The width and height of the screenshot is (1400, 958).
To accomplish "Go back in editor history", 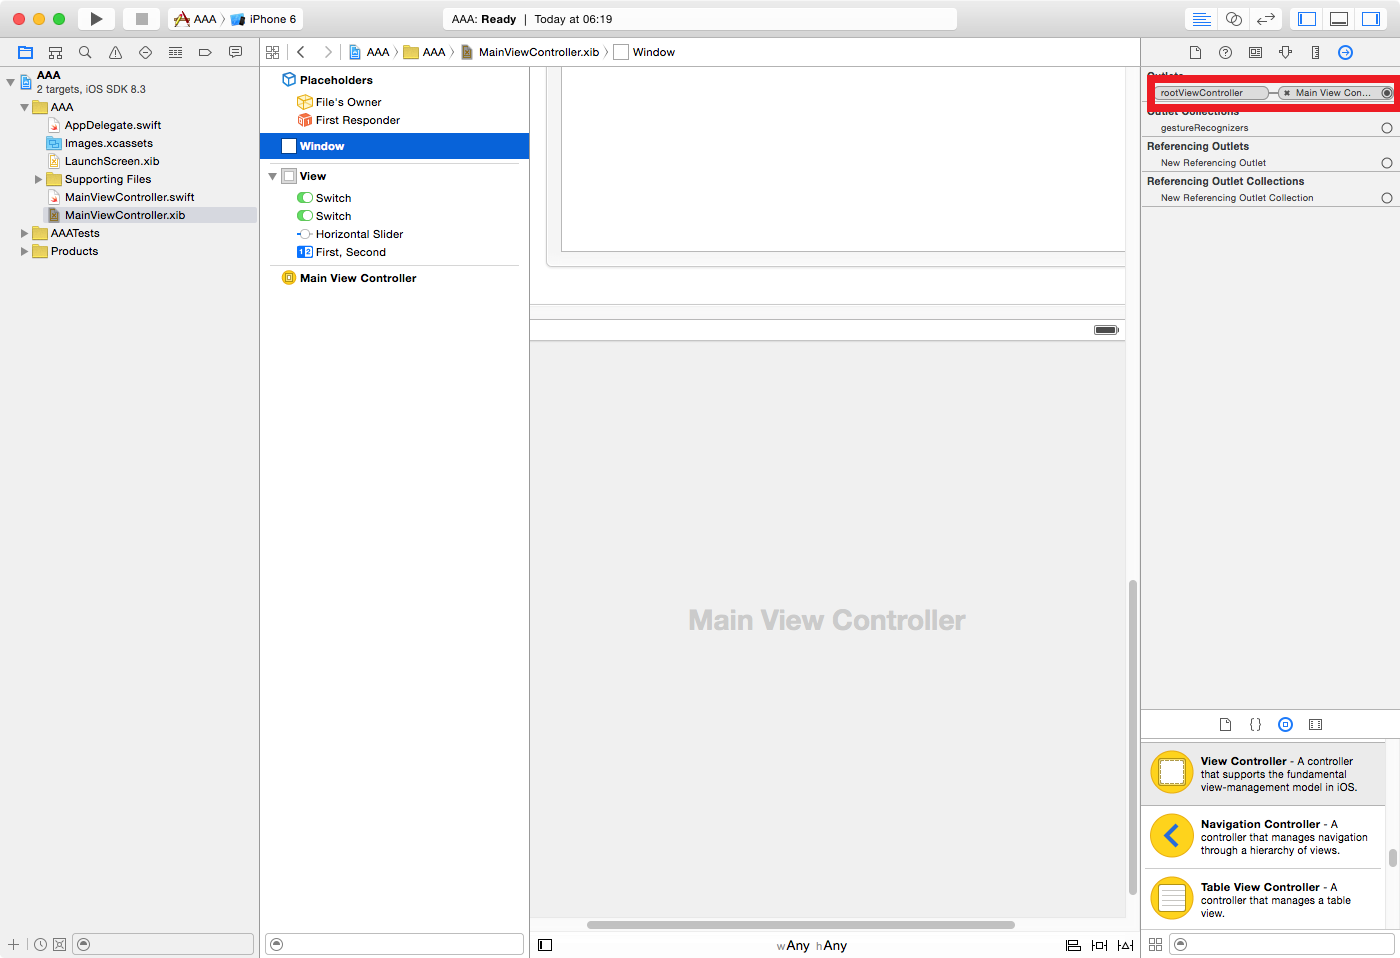I will click(x=301, y=52).
